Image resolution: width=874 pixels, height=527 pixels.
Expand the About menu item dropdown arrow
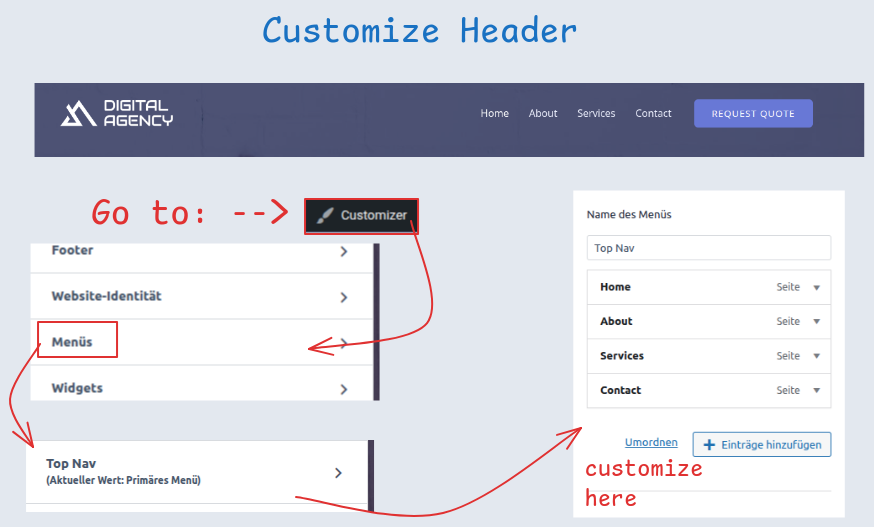816,322
